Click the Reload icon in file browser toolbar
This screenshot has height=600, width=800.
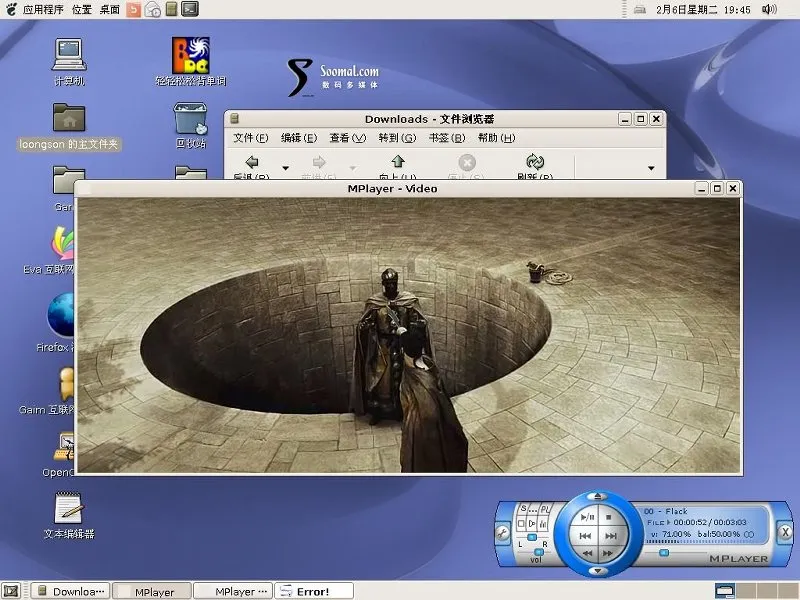535,162
